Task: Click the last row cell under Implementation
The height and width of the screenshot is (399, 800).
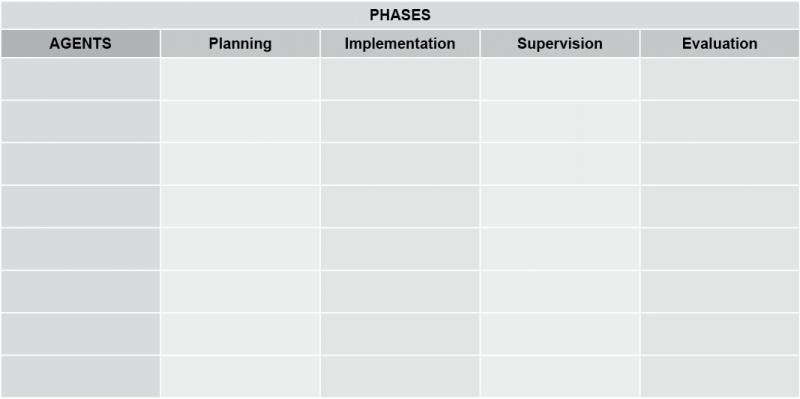Action: click(400, 377)
